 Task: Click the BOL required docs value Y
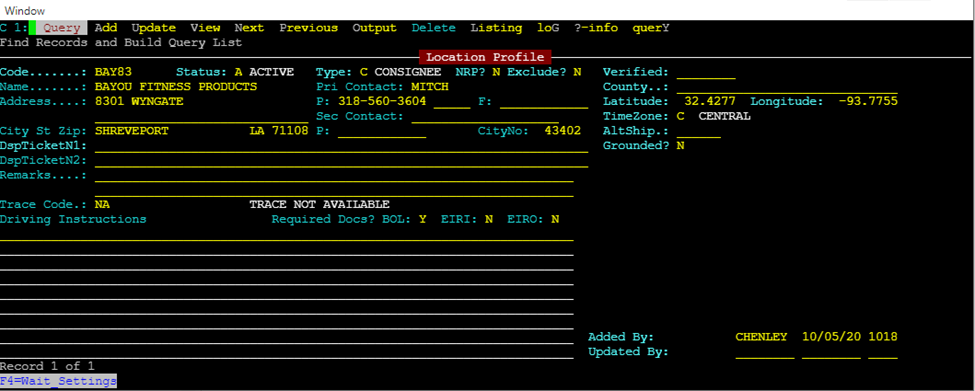pyautogui.click(x=422, y=219)
